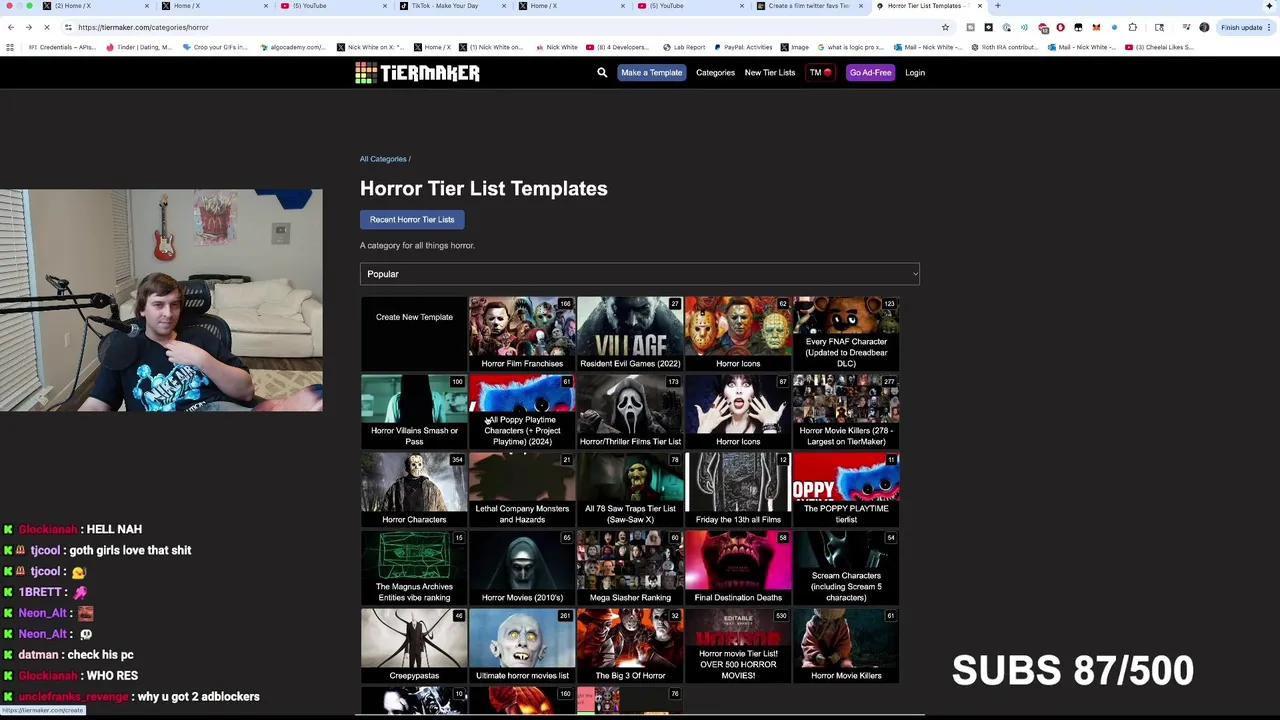
Task: Open Horror Movie Killers (278) template
Action: click(x=846, y=411)
